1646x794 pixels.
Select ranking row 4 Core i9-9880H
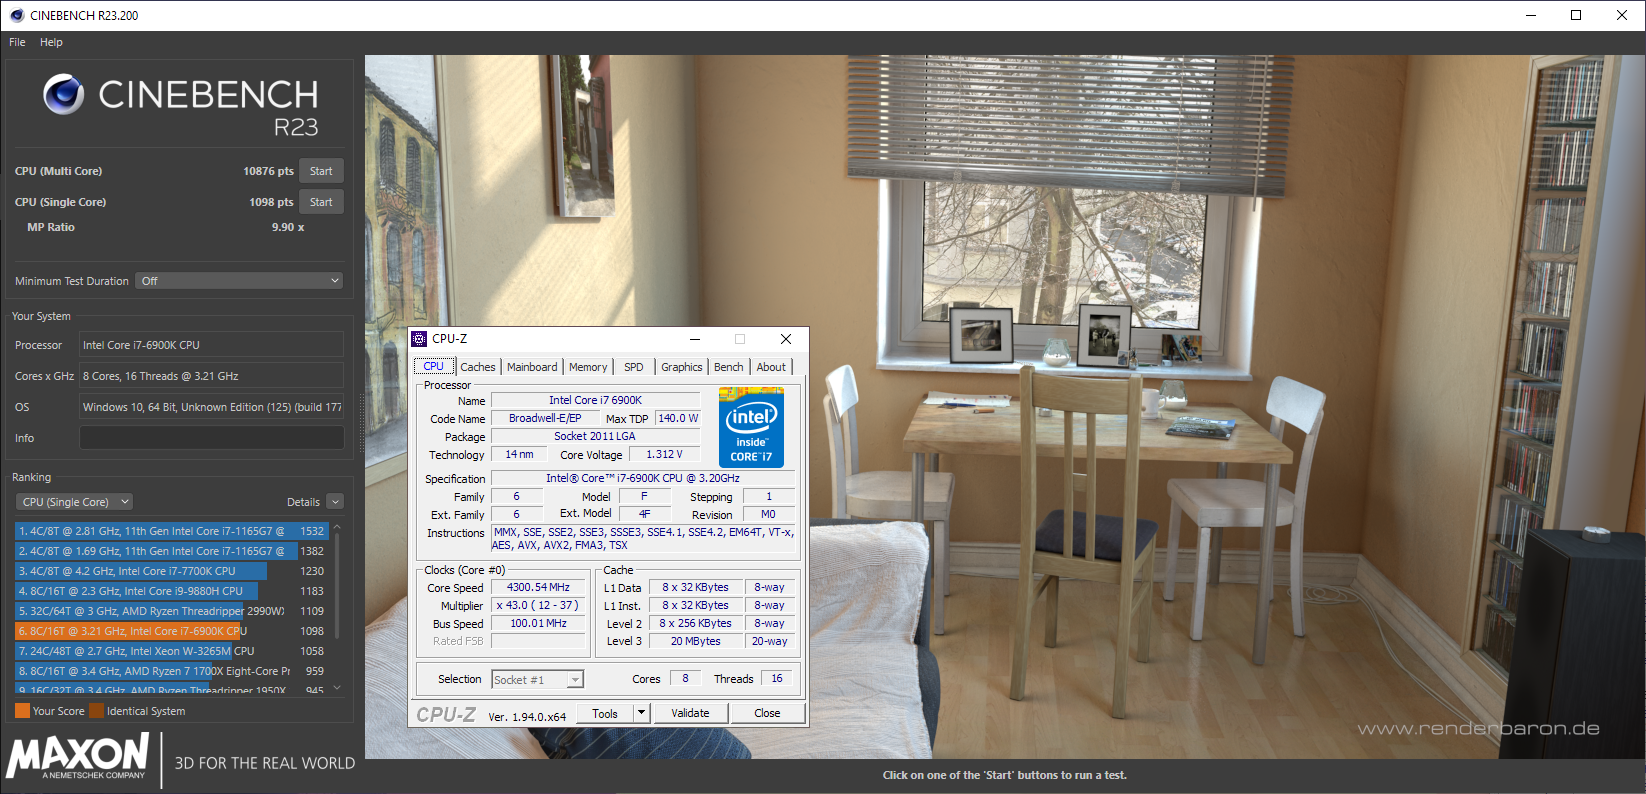(171, 591)
